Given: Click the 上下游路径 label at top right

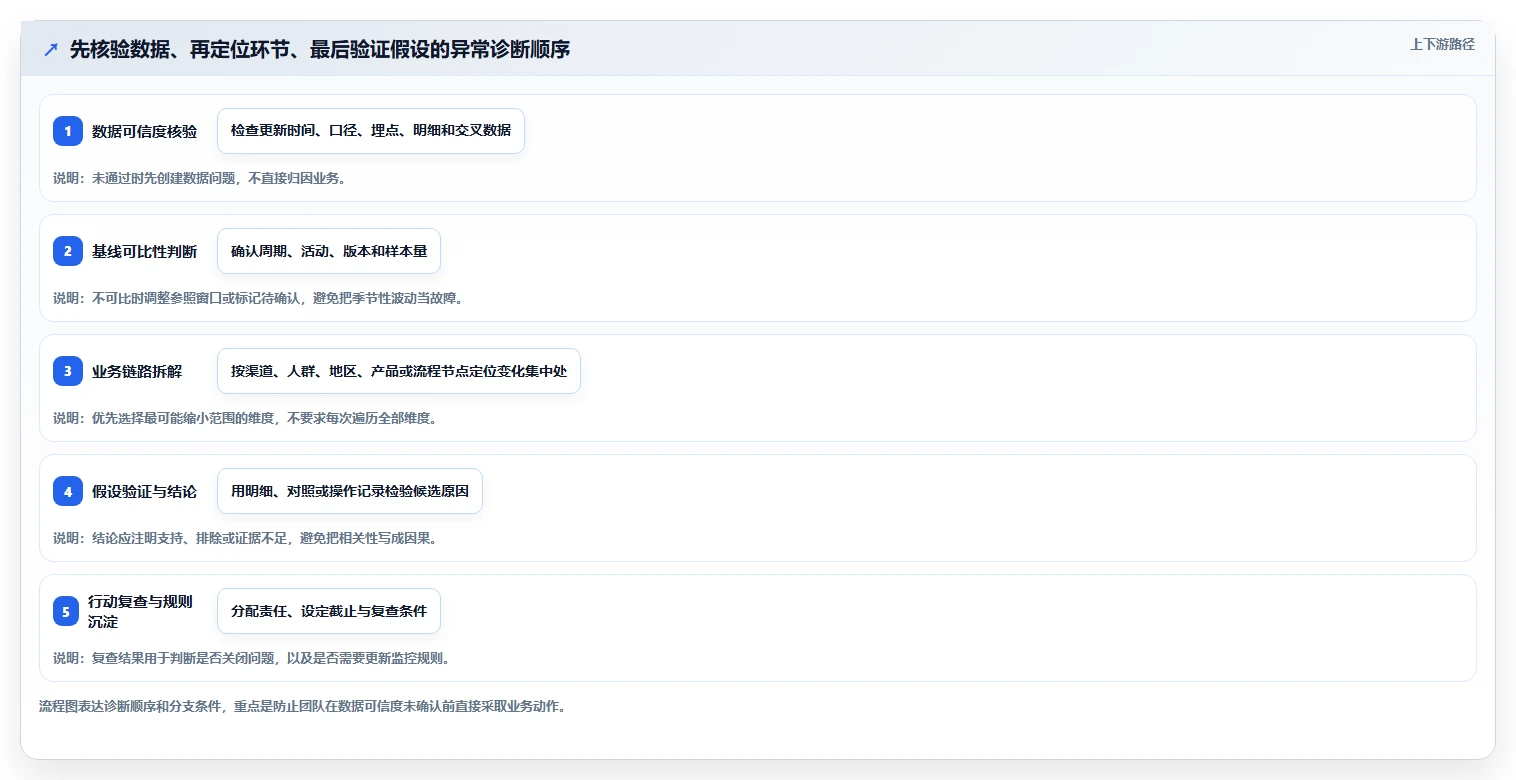Looking at the screenshot, I should pos(1442,44).
